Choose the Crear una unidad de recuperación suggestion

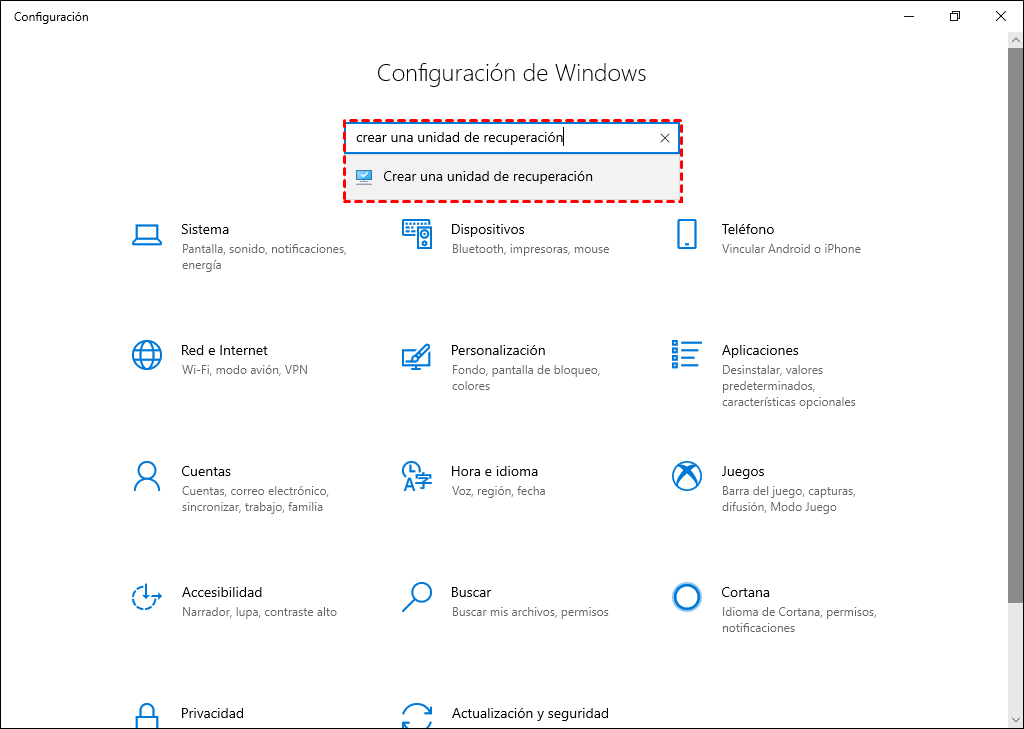click(488, 177)
